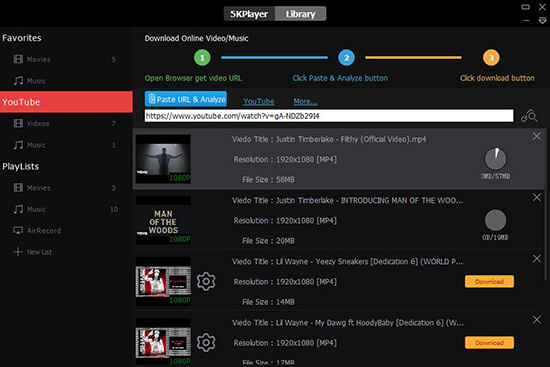
Task: Click the My Dawg video title text
Action: pos(347,322)
